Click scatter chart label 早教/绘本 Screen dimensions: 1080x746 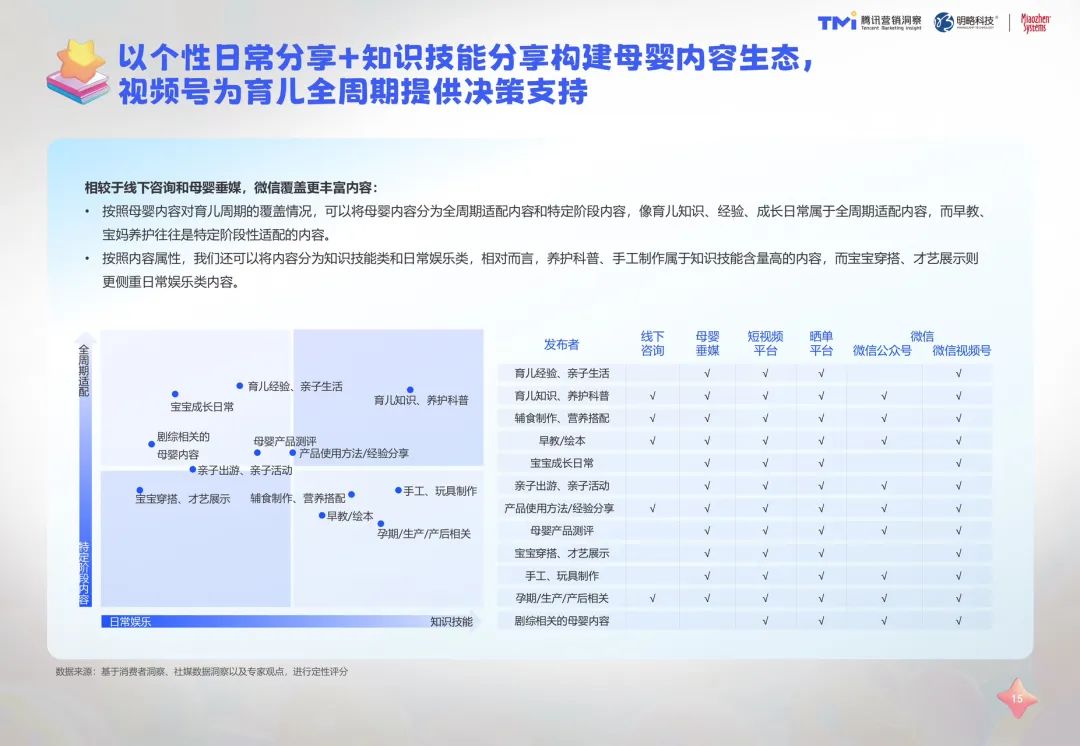tap(350, 516)
